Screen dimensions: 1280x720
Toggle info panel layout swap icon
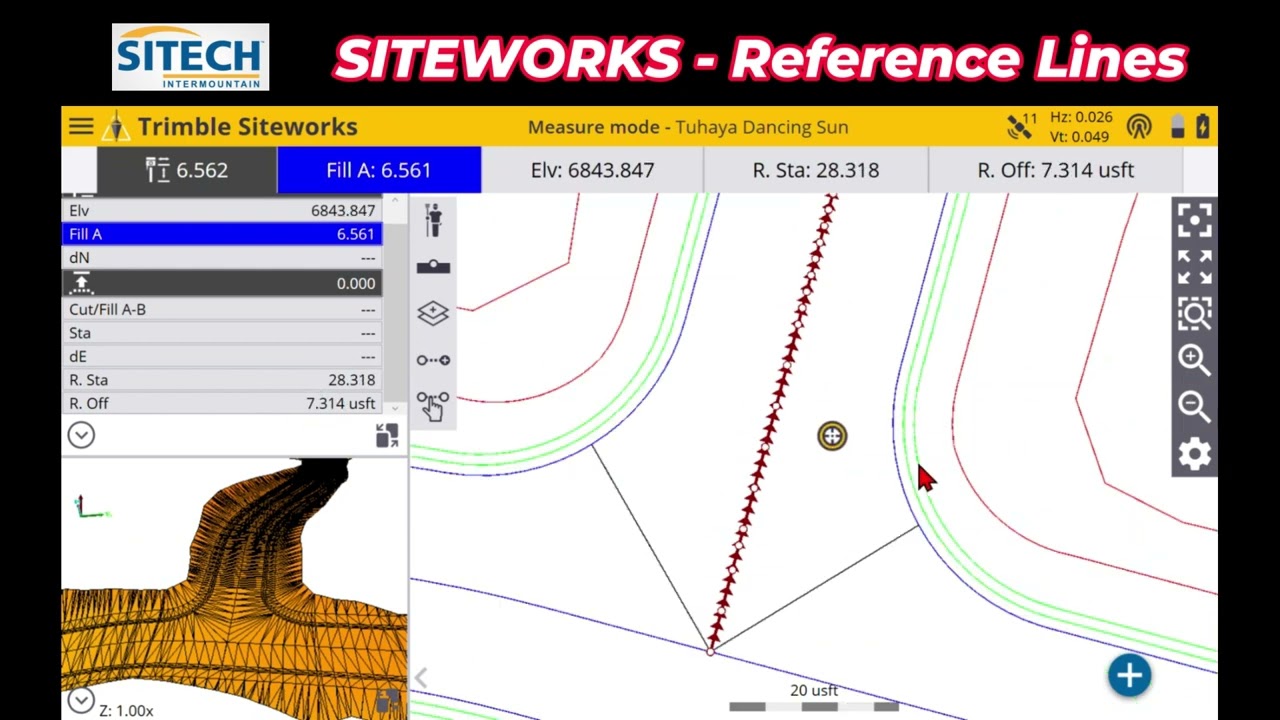point(387,435)
